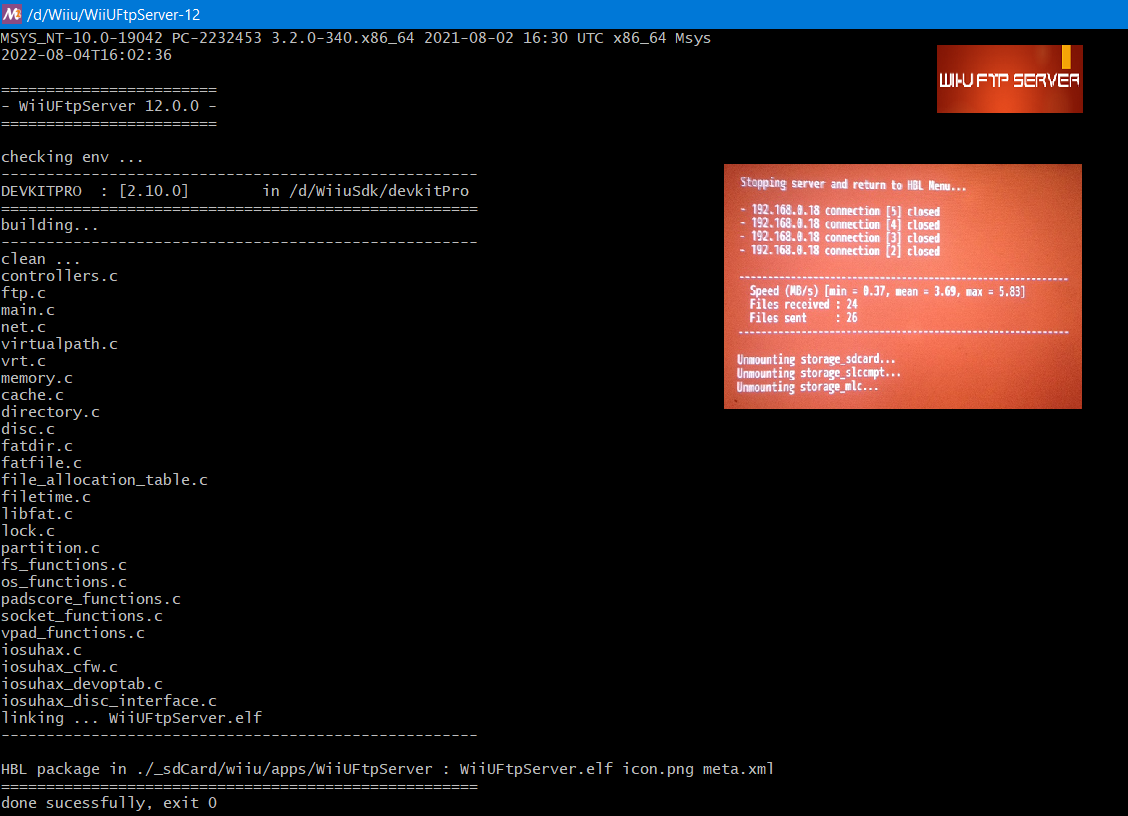Click the os_functions.c line
The height and width of the screenshot is (816, 1128).
pyautogui.click(x=64, y=582)
